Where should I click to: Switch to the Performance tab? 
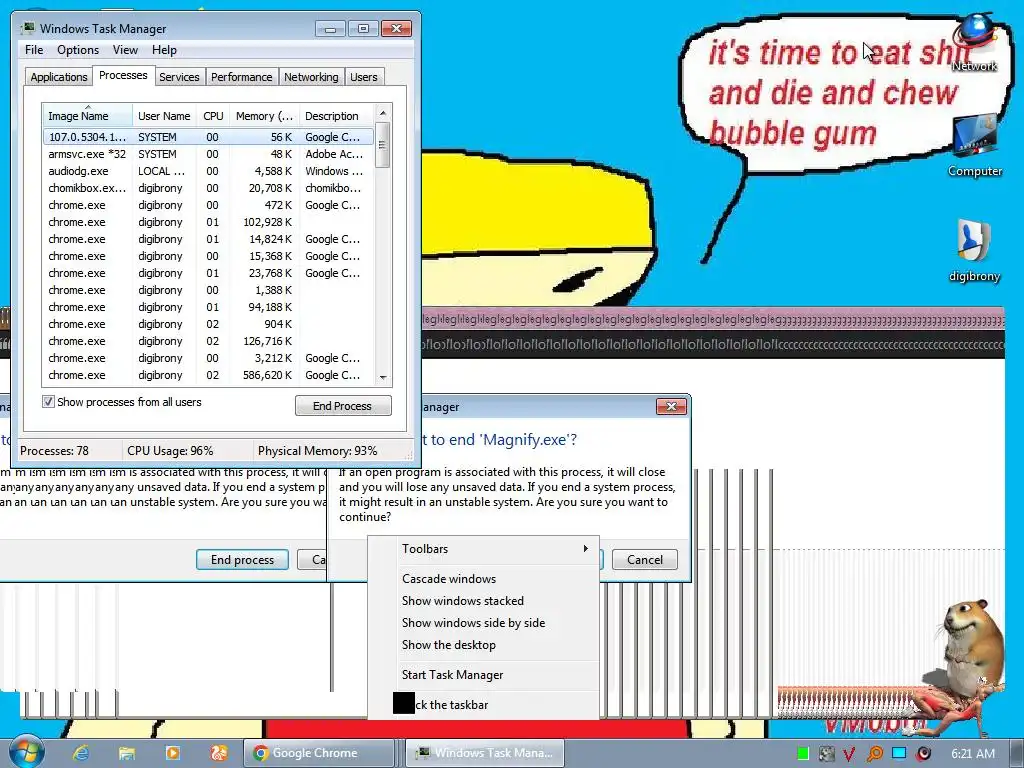pyautogui.click(x=241, y=77)
